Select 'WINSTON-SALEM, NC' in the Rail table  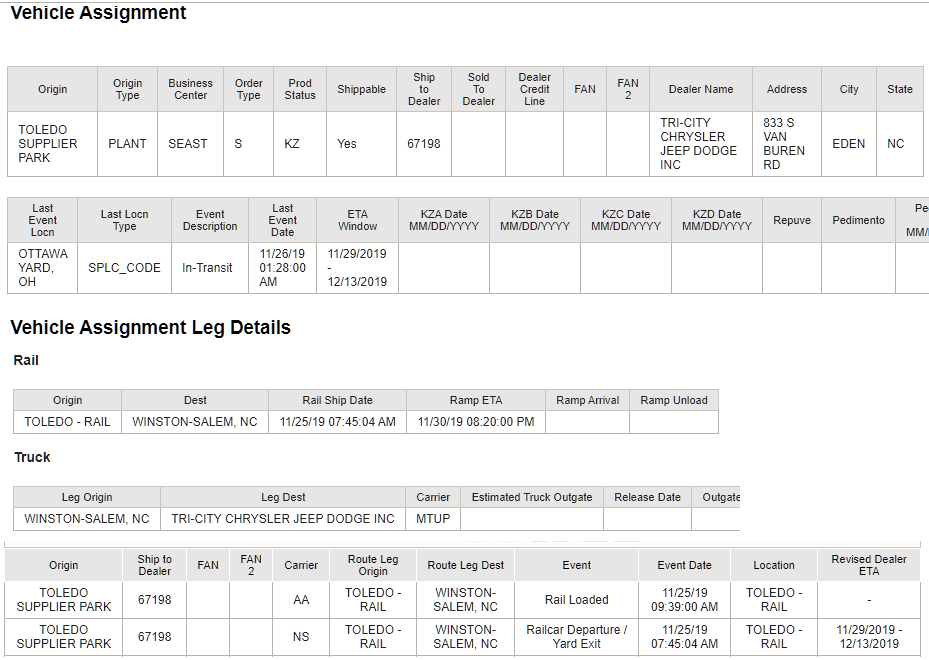(195, 422)
